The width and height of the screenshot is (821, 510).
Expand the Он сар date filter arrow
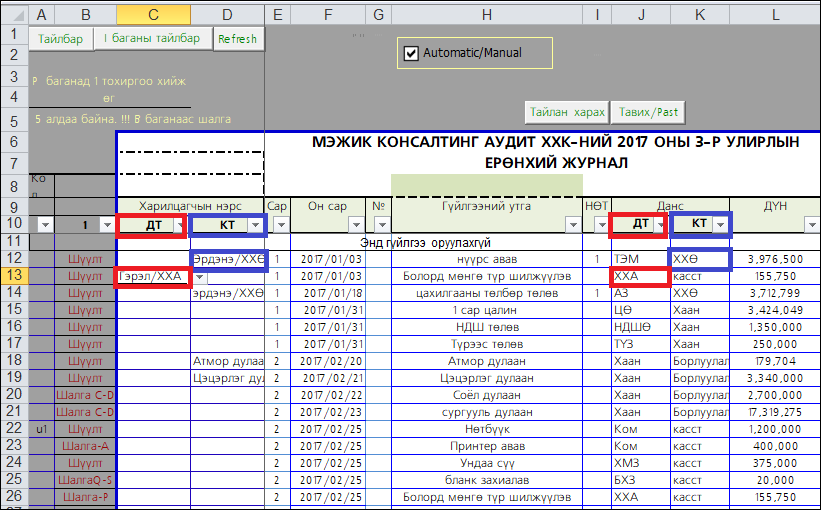pos(357,226)
